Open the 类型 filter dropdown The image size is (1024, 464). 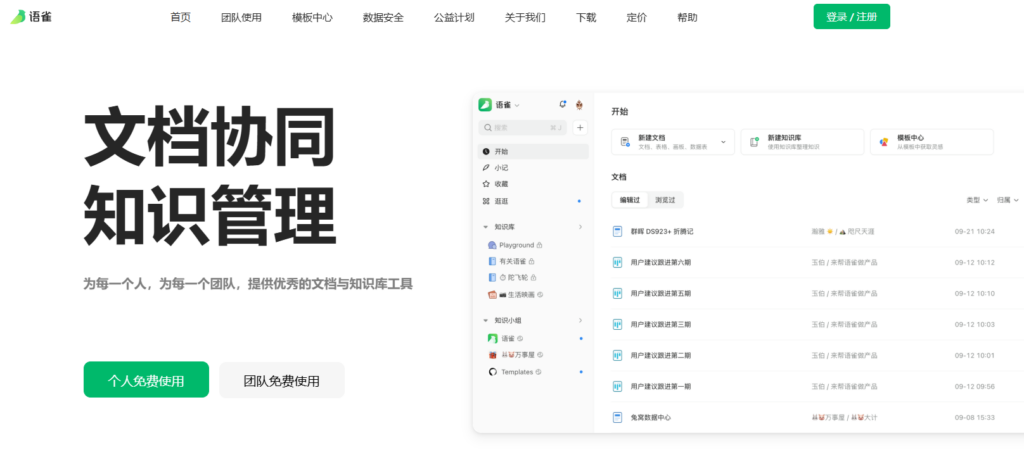tap(977, 200)
